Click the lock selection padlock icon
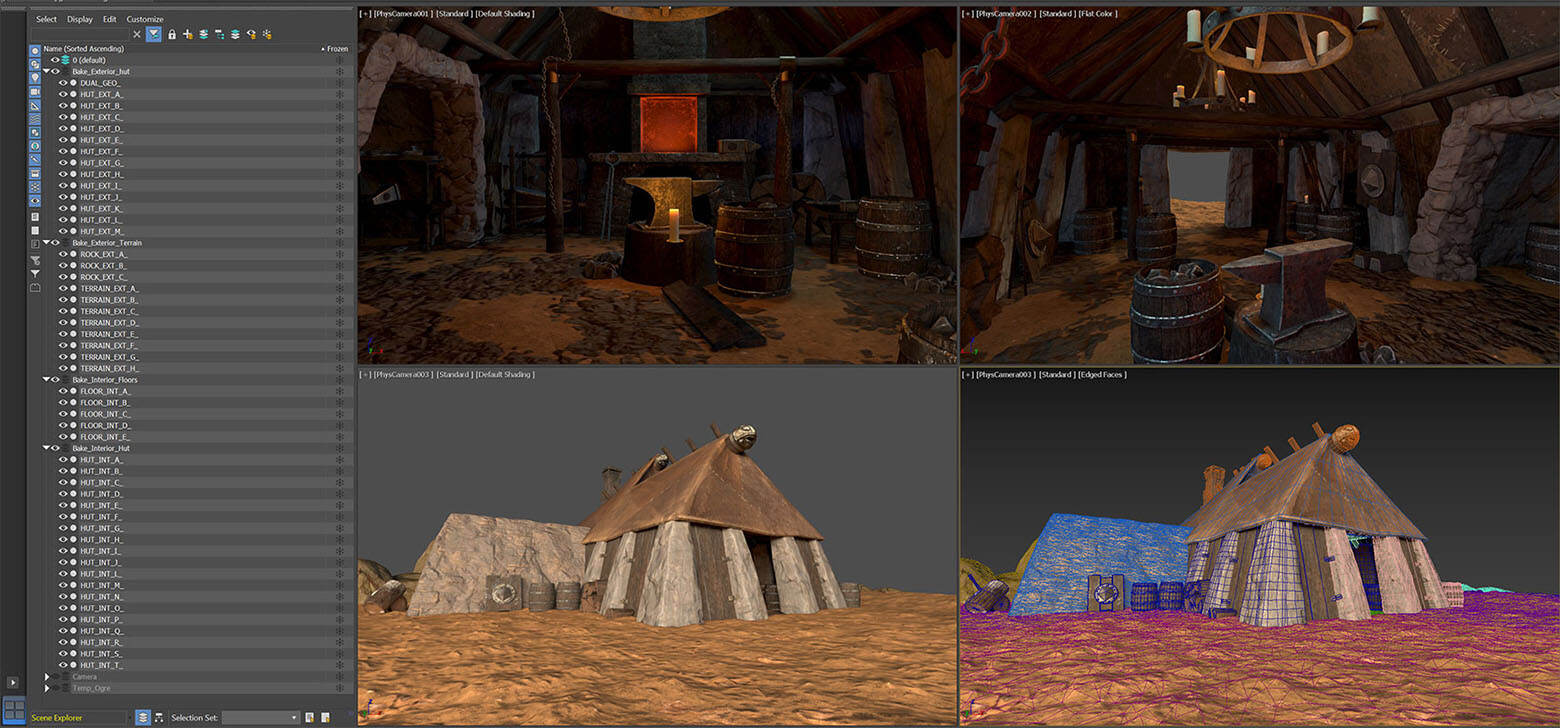 pyautogui.click(x=172, y=34)
